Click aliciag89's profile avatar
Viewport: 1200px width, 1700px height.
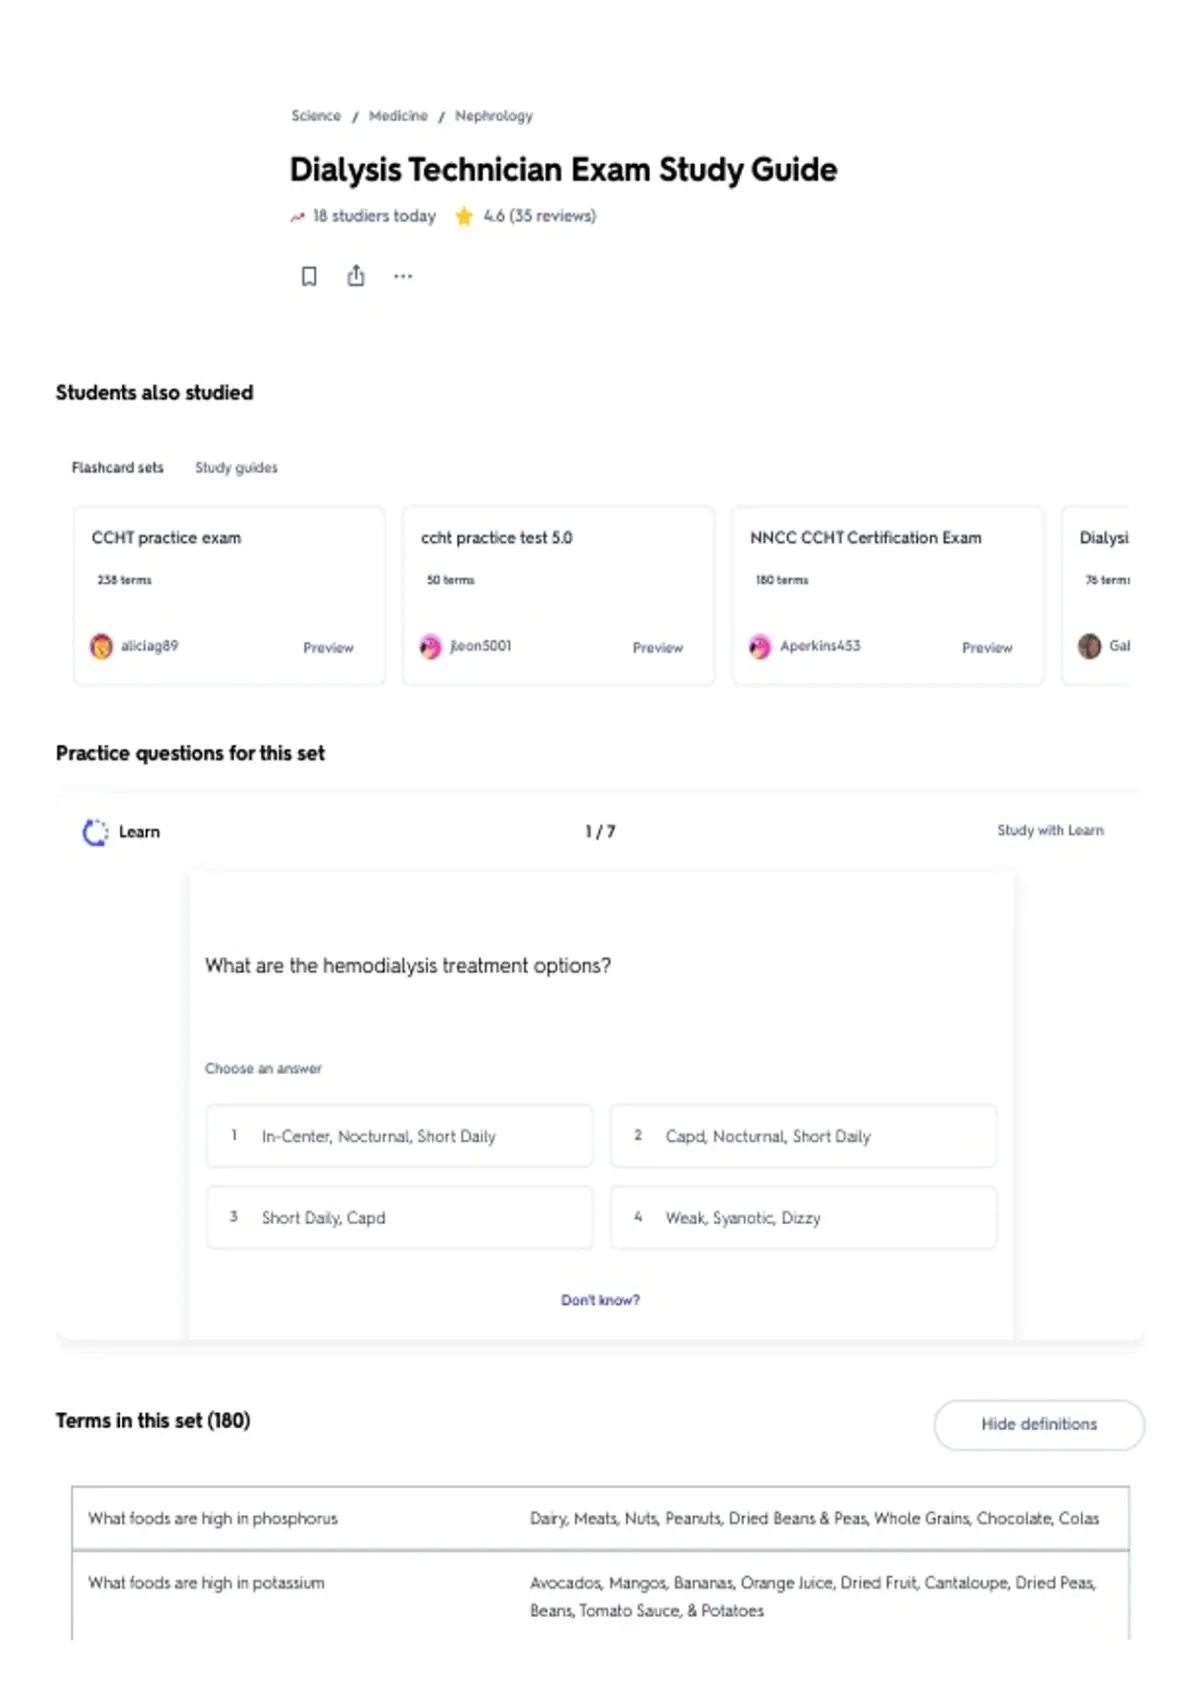click(x=101, y=646)
